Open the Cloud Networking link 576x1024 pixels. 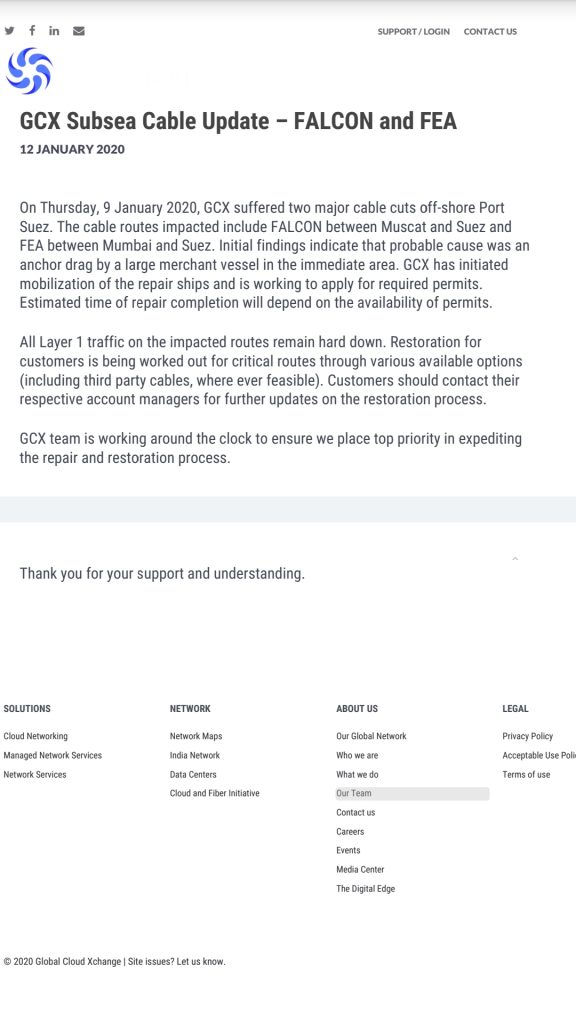35,736
